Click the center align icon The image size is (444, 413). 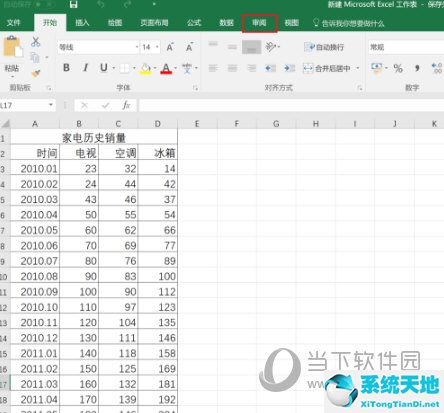pos(232,68)
